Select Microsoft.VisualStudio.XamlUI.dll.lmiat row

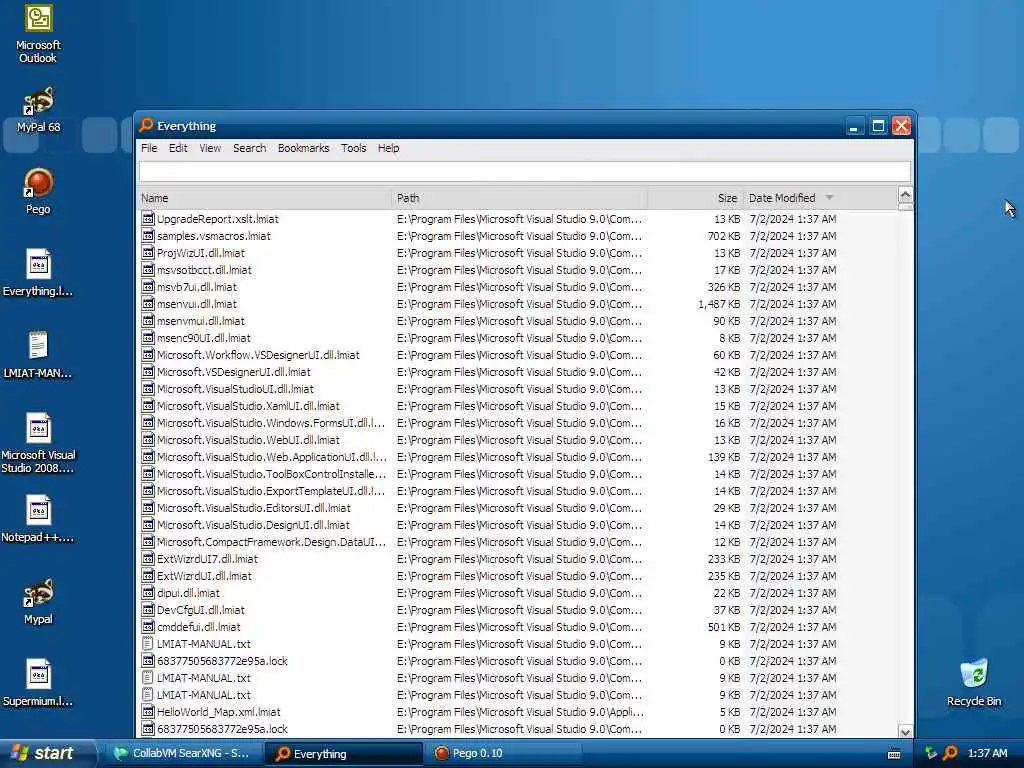coord(519,406)
